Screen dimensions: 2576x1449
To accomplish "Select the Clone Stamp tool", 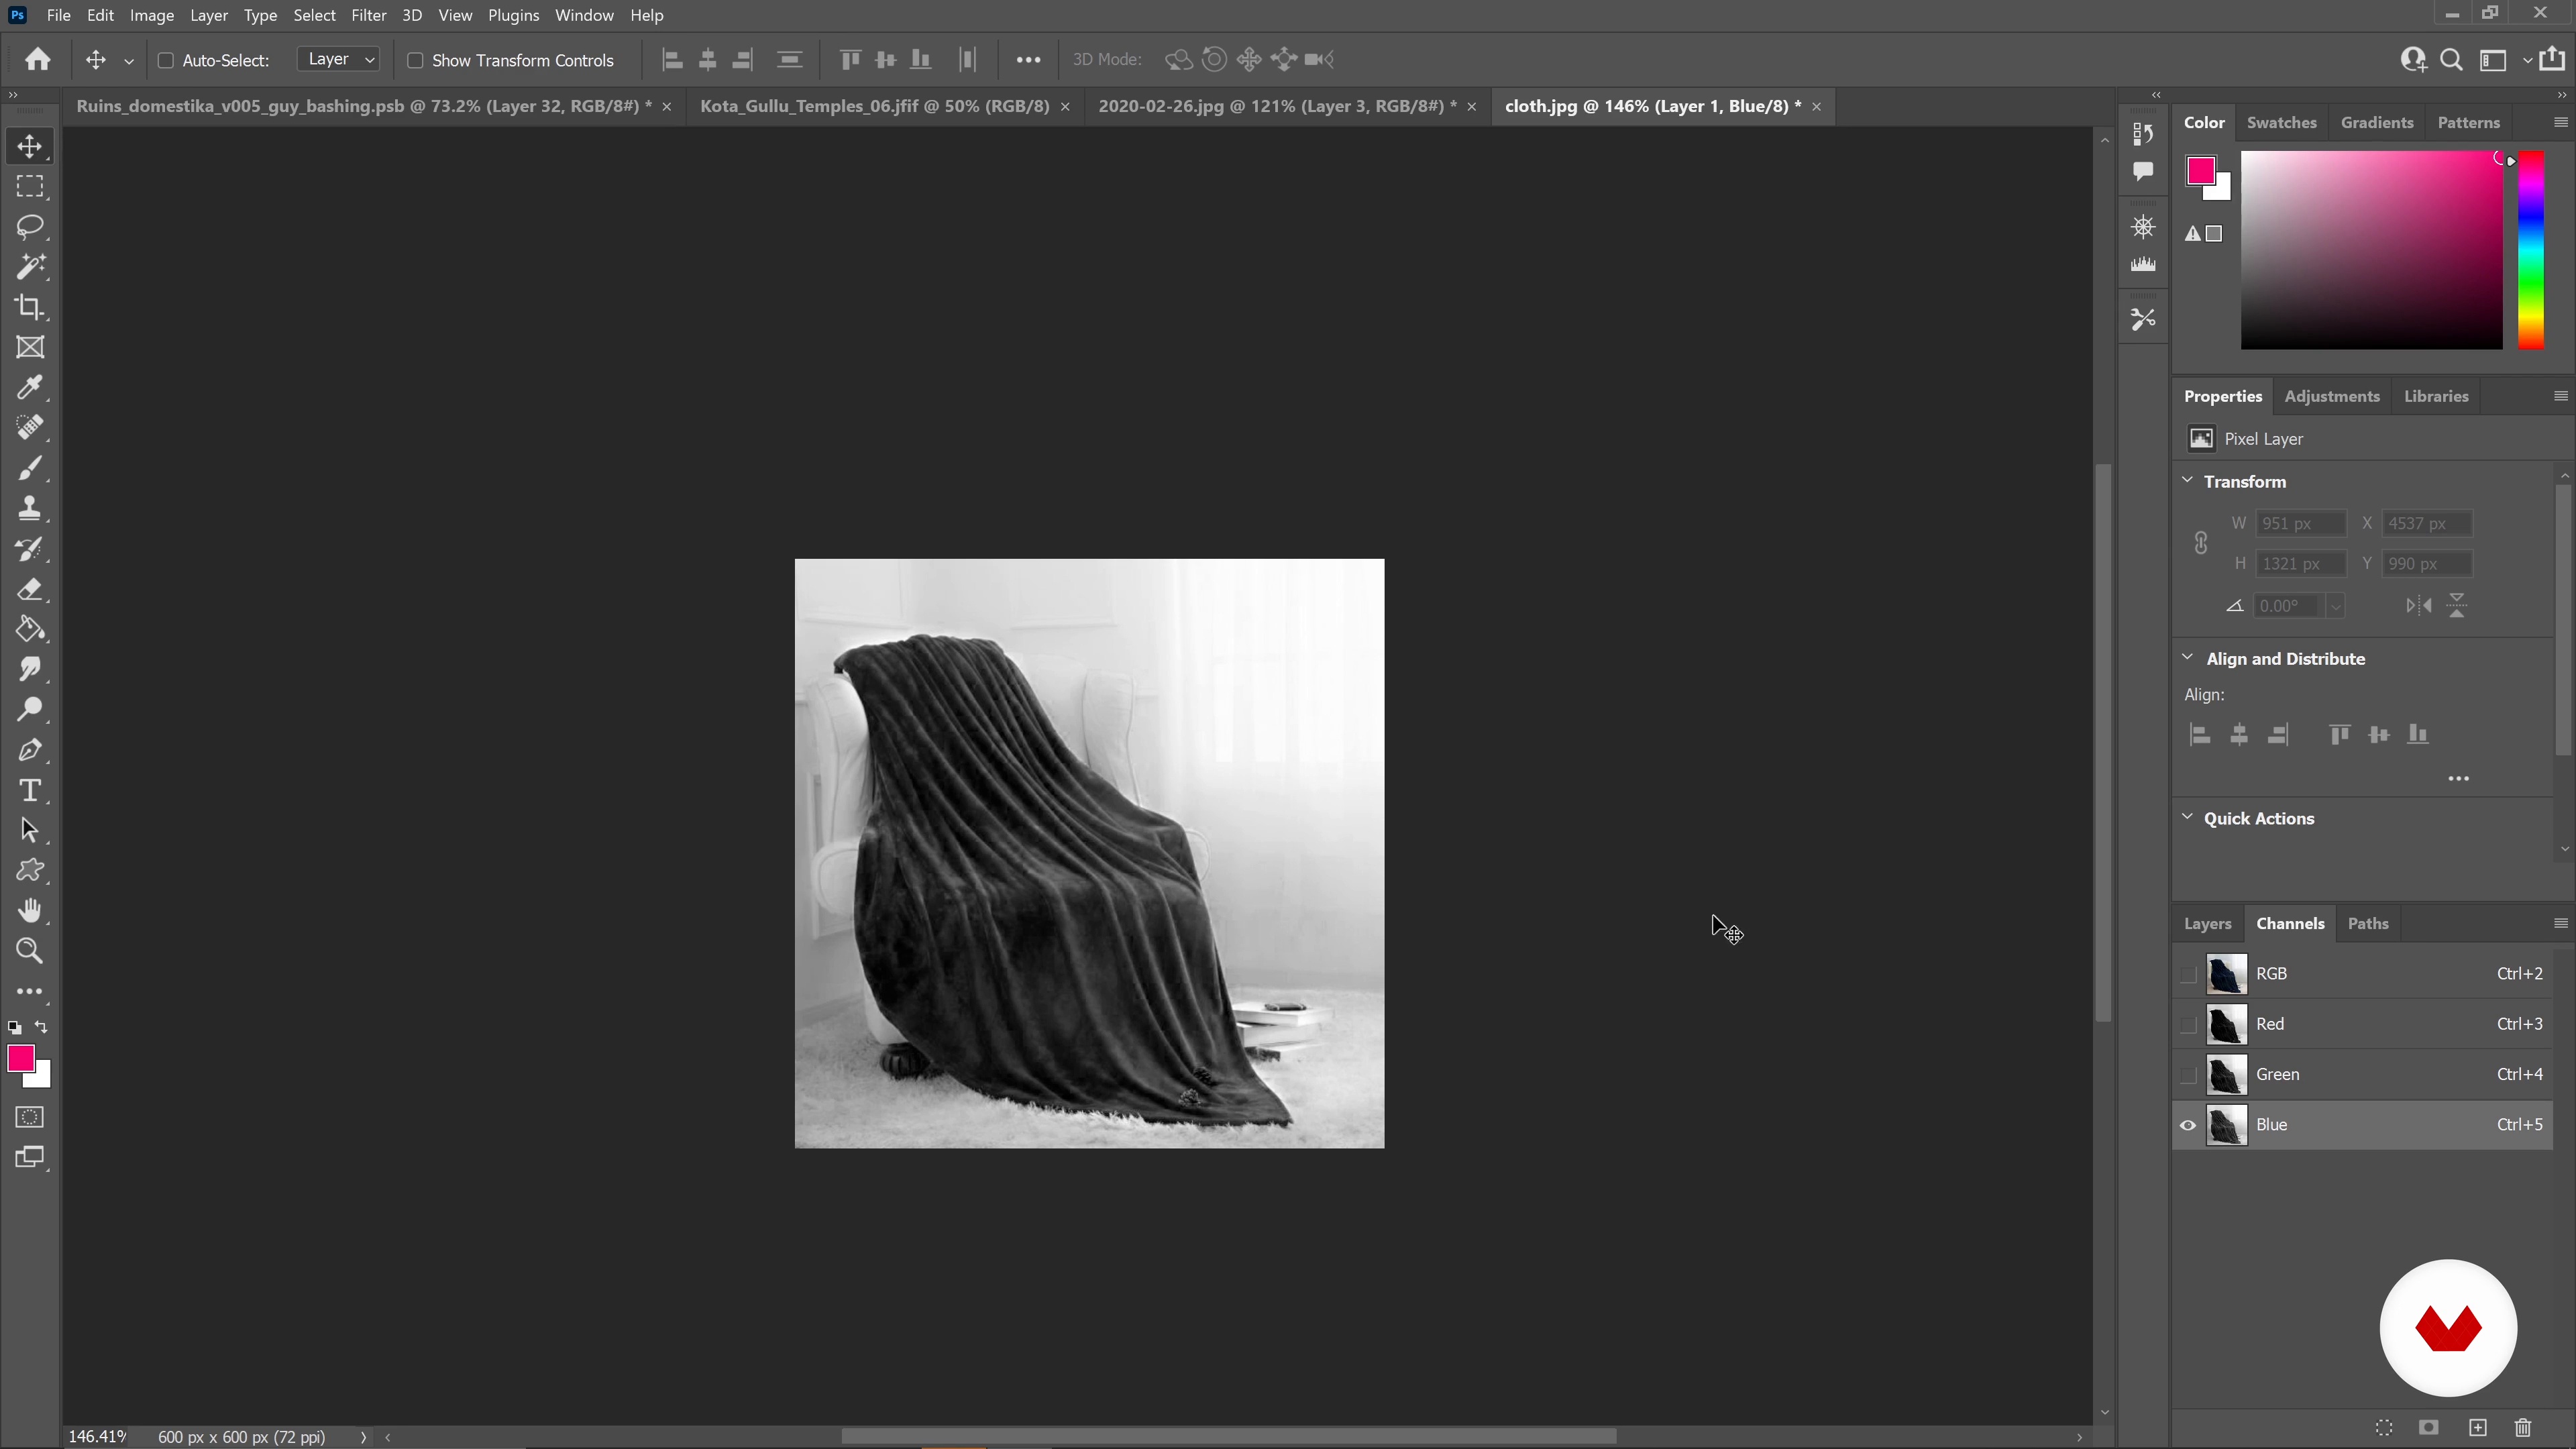I will [30, 508].
